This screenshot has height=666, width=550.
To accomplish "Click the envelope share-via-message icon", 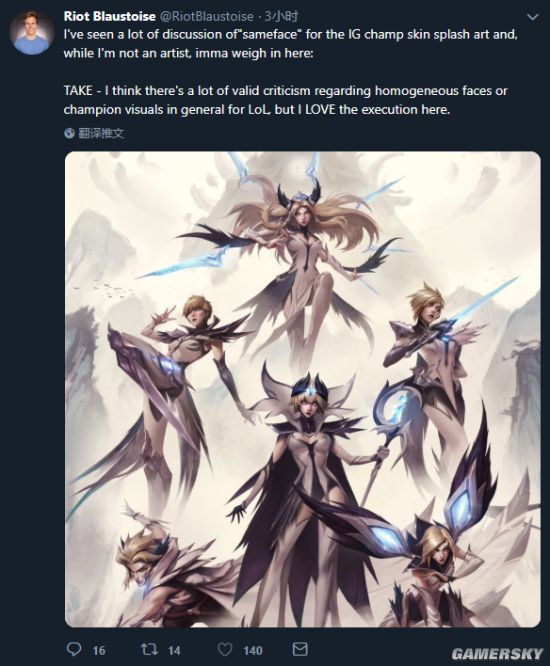I will [x=300, y=649].
